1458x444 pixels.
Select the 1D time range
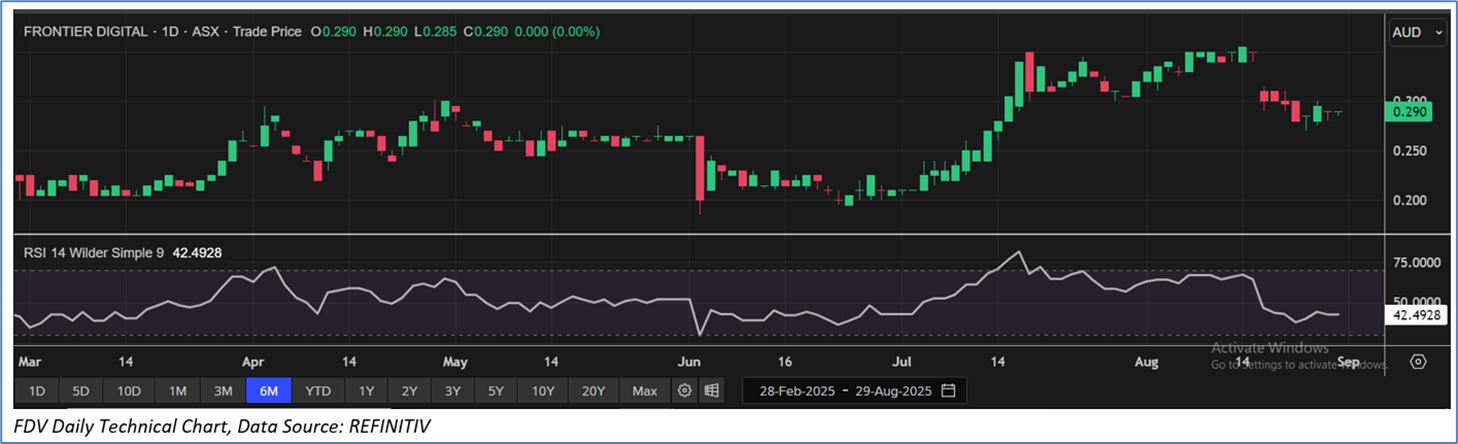click(x=36, y=390)
